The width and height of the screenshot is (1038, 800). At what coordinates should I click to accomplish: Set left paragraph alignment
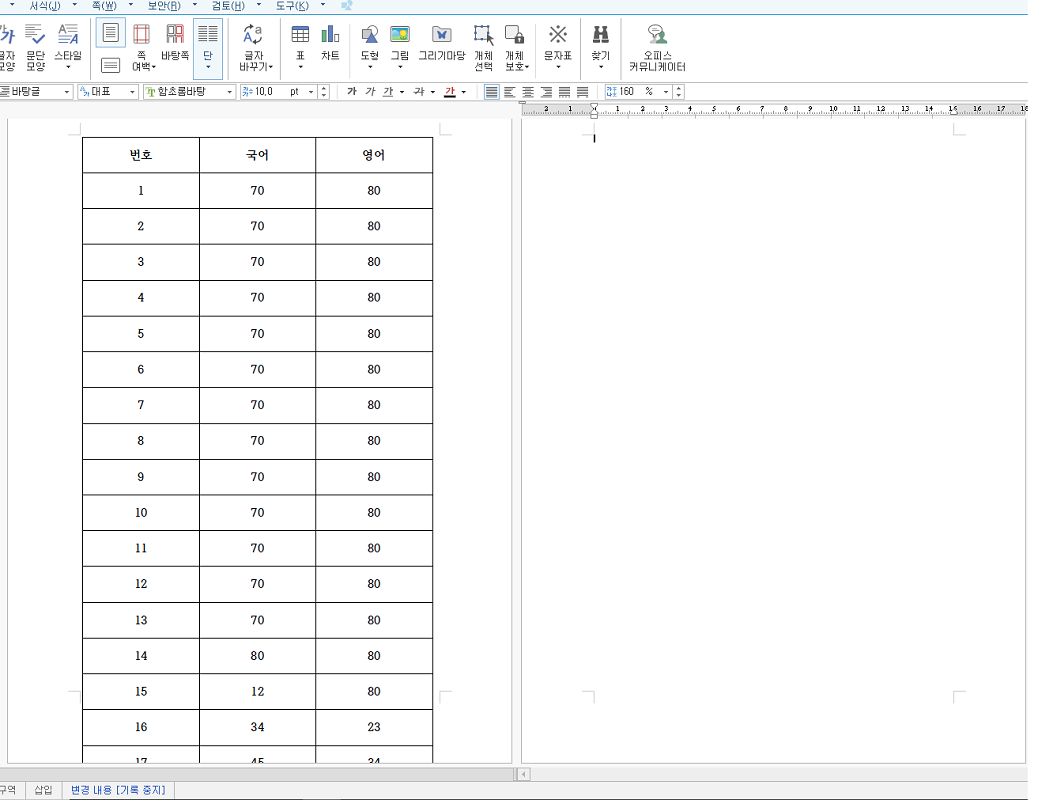(x=510, y=91)
